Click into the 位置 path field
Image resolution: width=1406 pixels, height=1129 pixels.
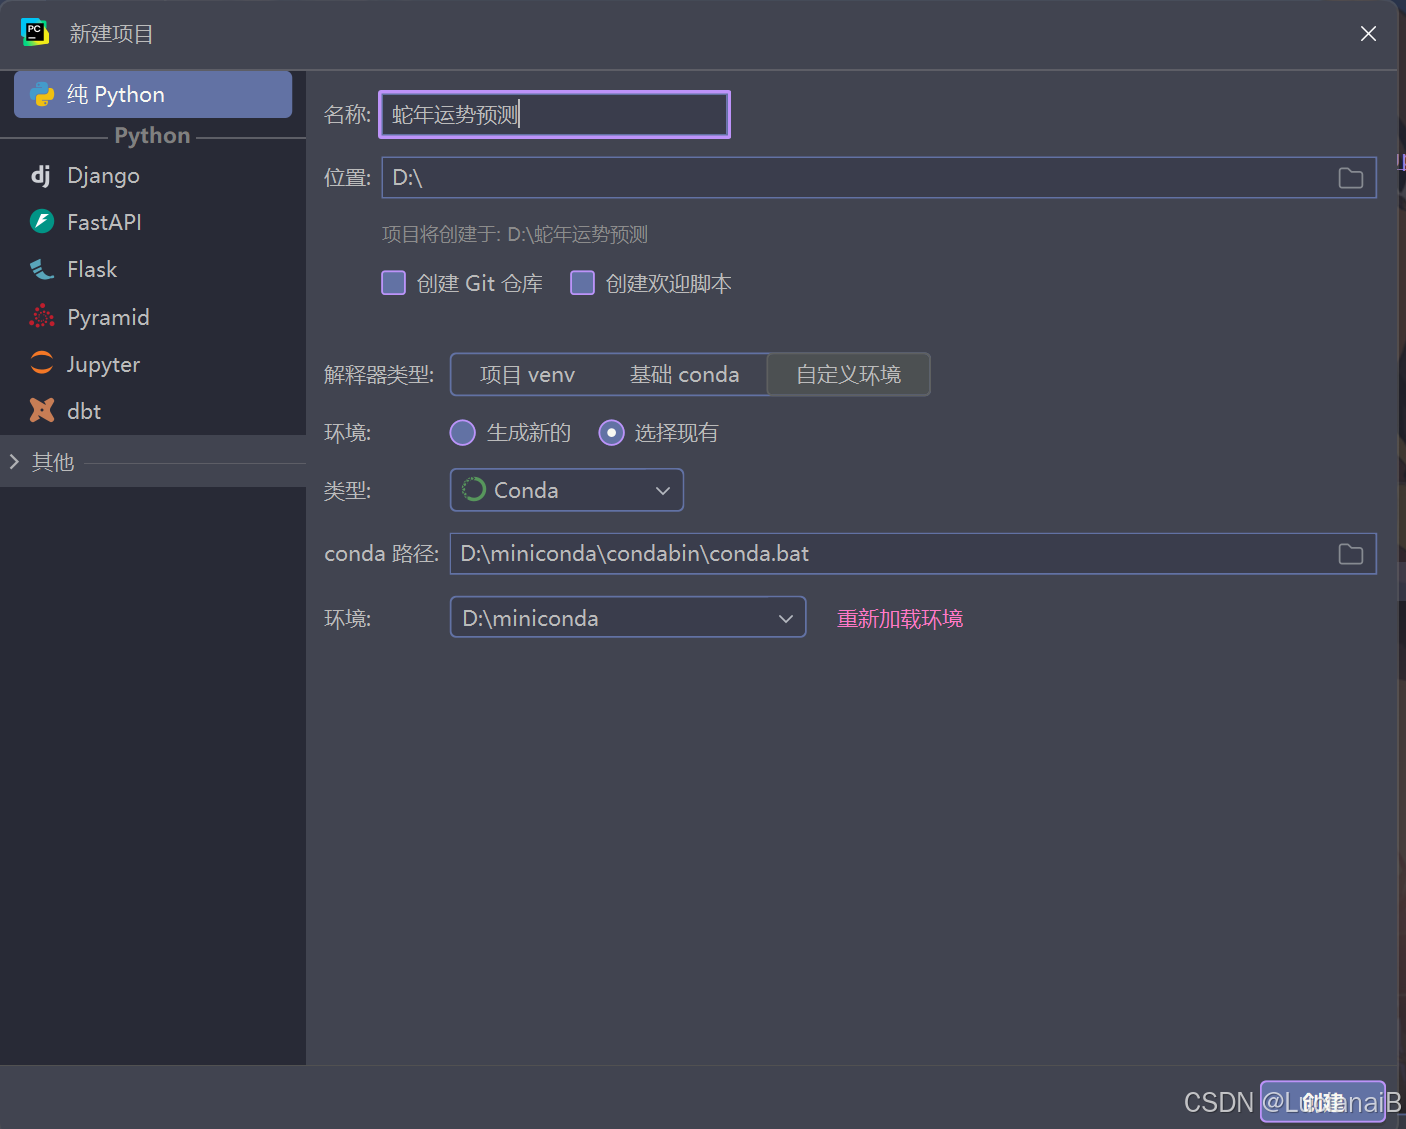click(x=879, y=178)
